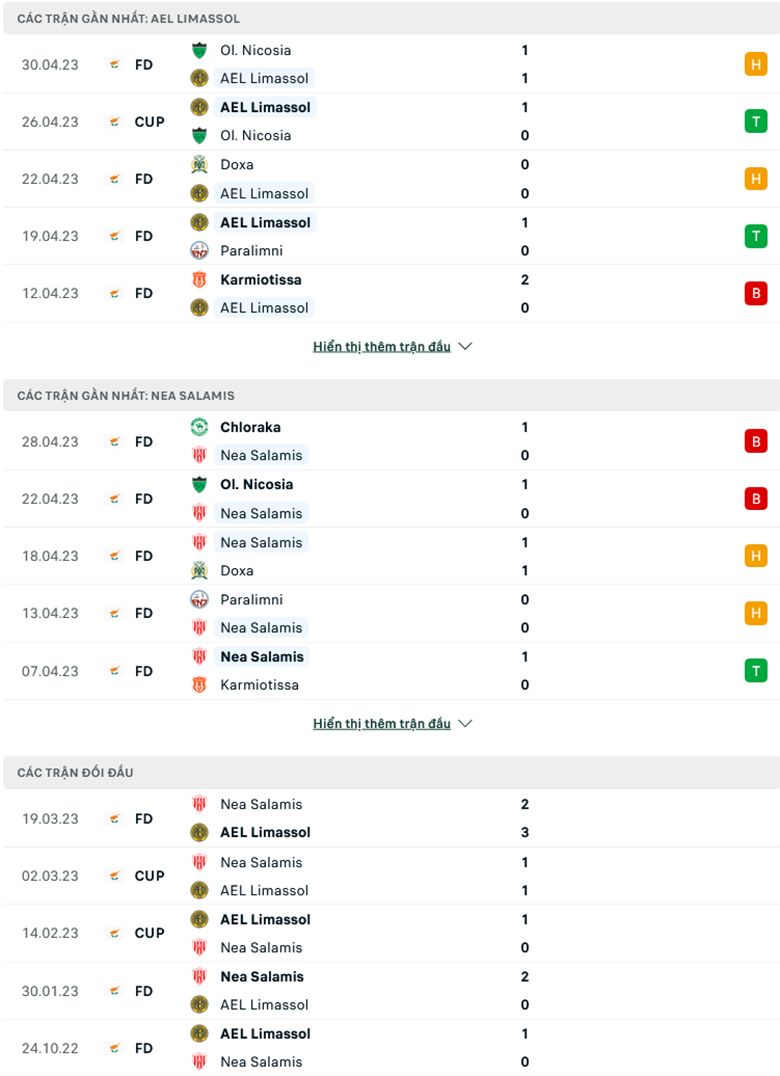Click AEL Limassol crest in 19.03.23 match

[x=199, y=832]
